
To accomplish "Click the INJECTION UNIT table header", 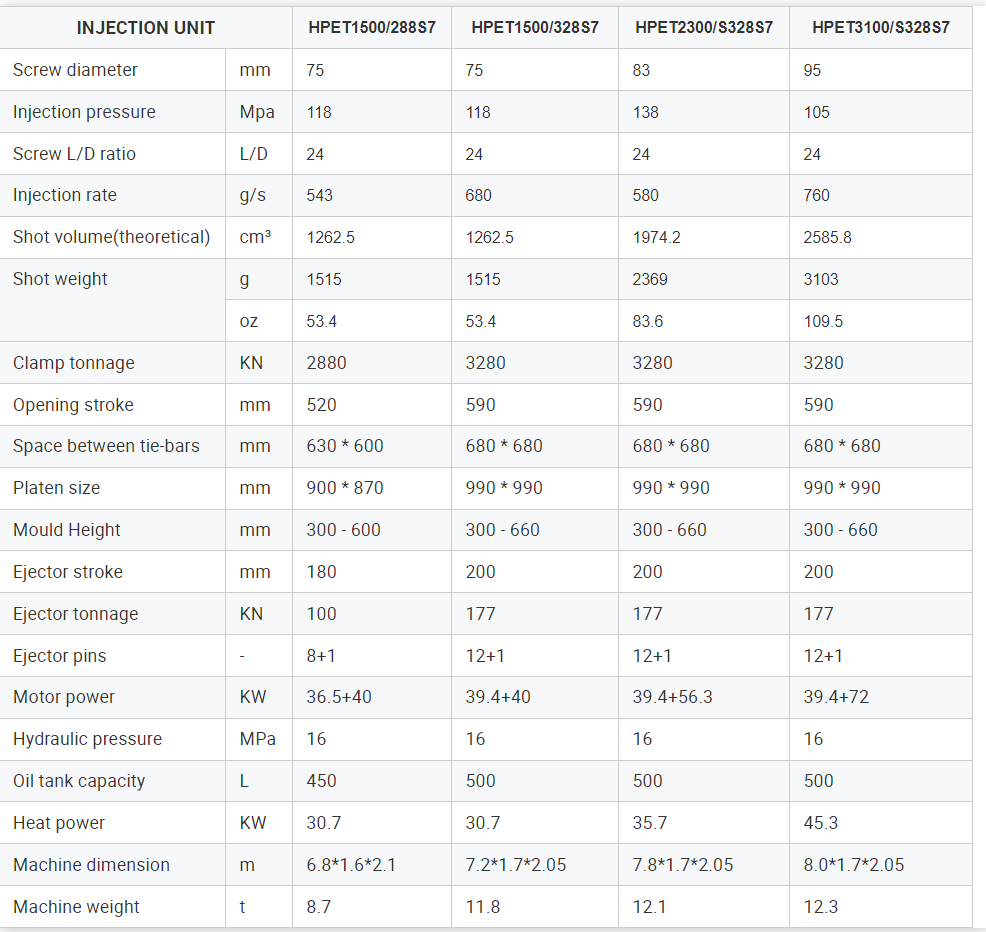I will [145, 28].
